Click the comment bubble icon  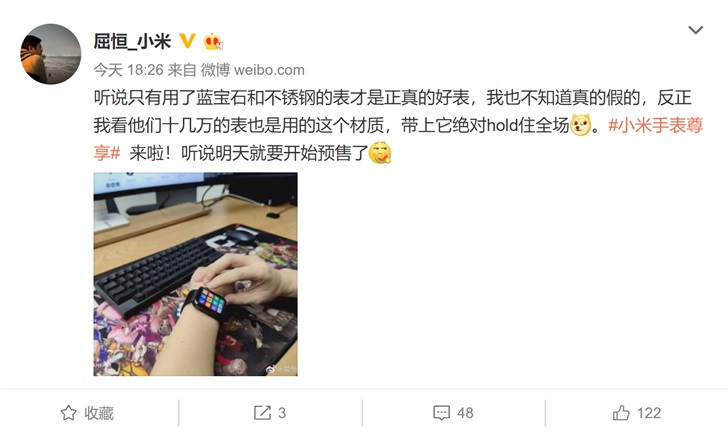pos(441,413)
